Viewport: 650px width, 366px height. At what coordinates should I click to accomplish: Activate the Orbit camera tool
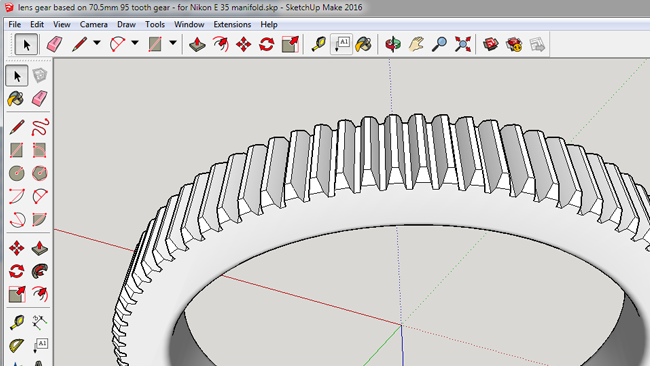[x=393, y=44]
